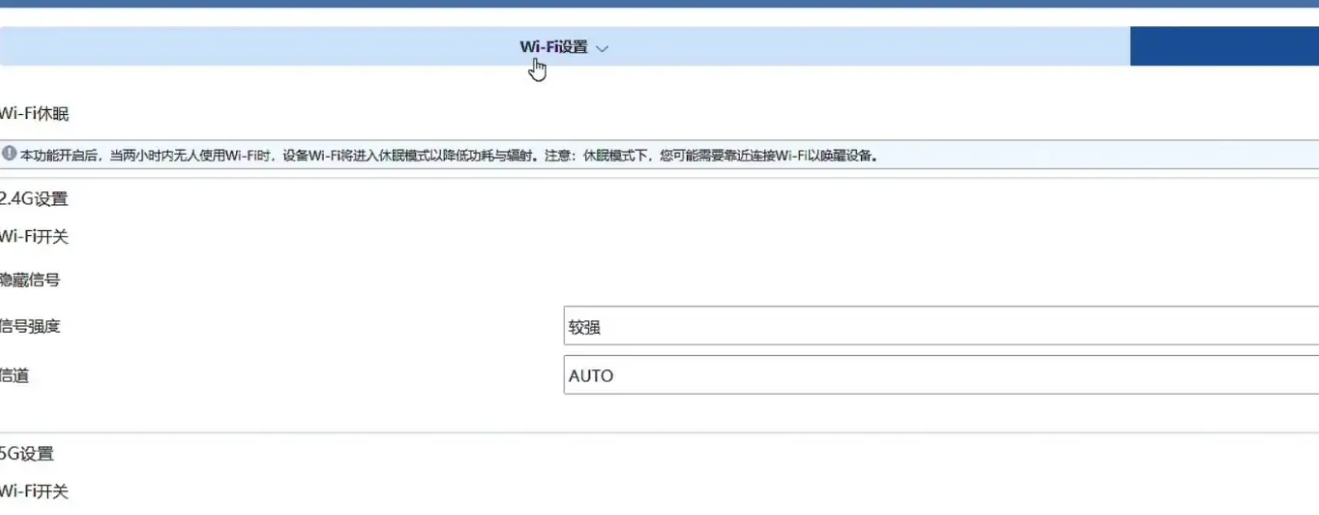Open the 信道 dropdown showing AUTO
Screen dimensions: 1319x515
point(940,376)
